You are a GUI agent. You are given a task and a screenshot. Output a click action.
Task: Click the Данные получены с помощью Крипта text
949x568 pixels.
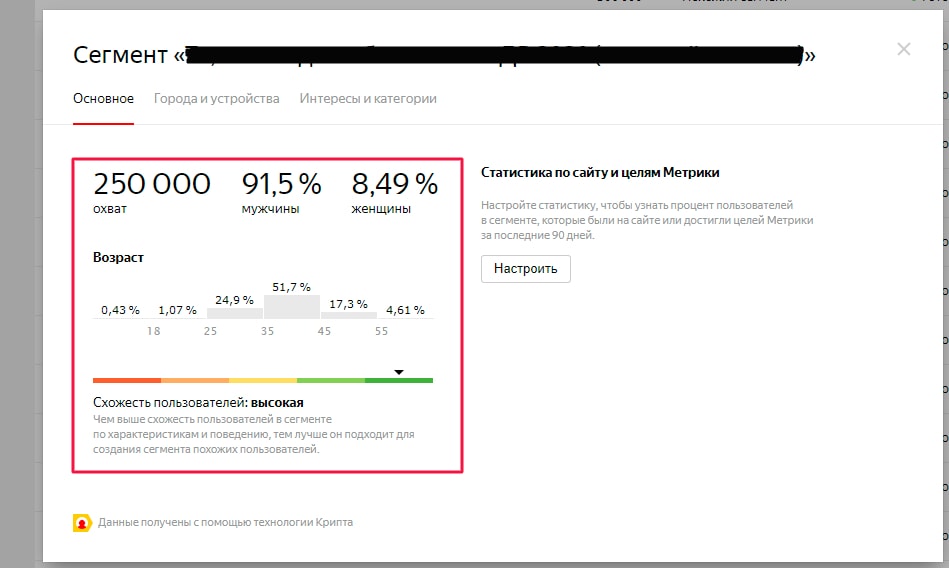point(225,522)
